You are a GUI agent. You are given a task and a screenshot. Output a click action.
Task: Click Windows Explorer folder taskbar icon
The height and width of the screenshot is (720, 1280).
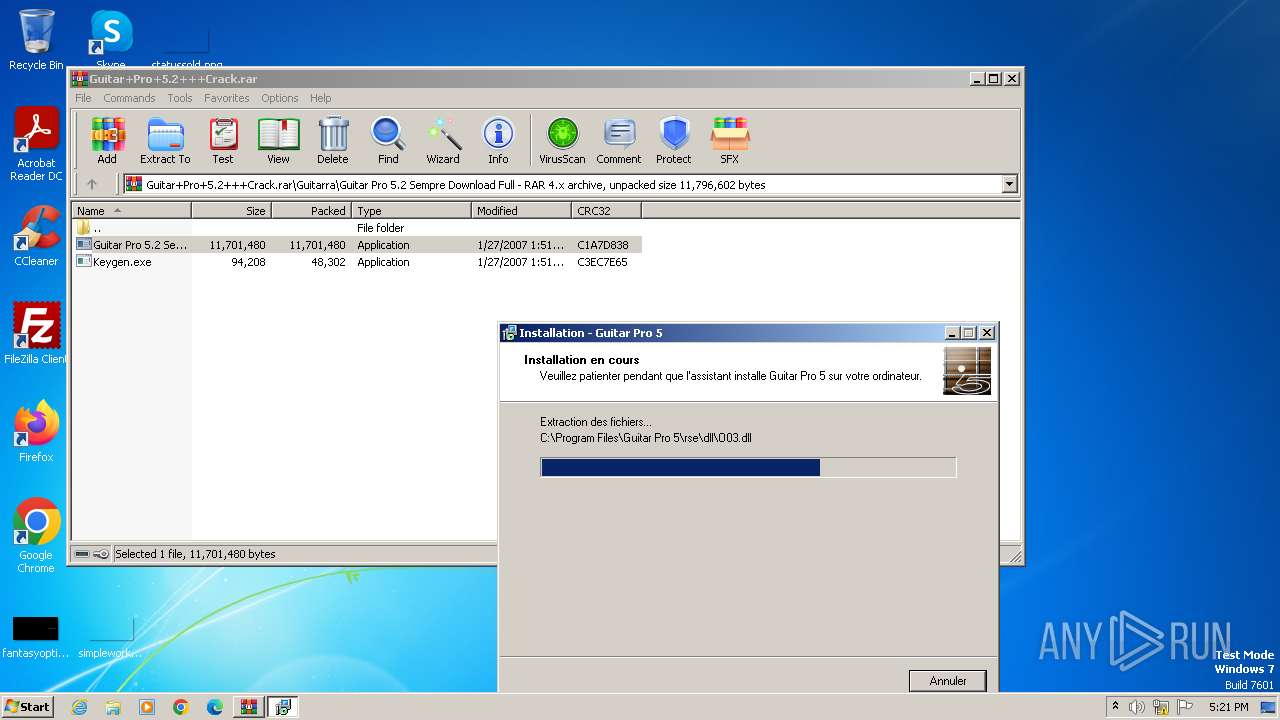[x=113, y=707]
